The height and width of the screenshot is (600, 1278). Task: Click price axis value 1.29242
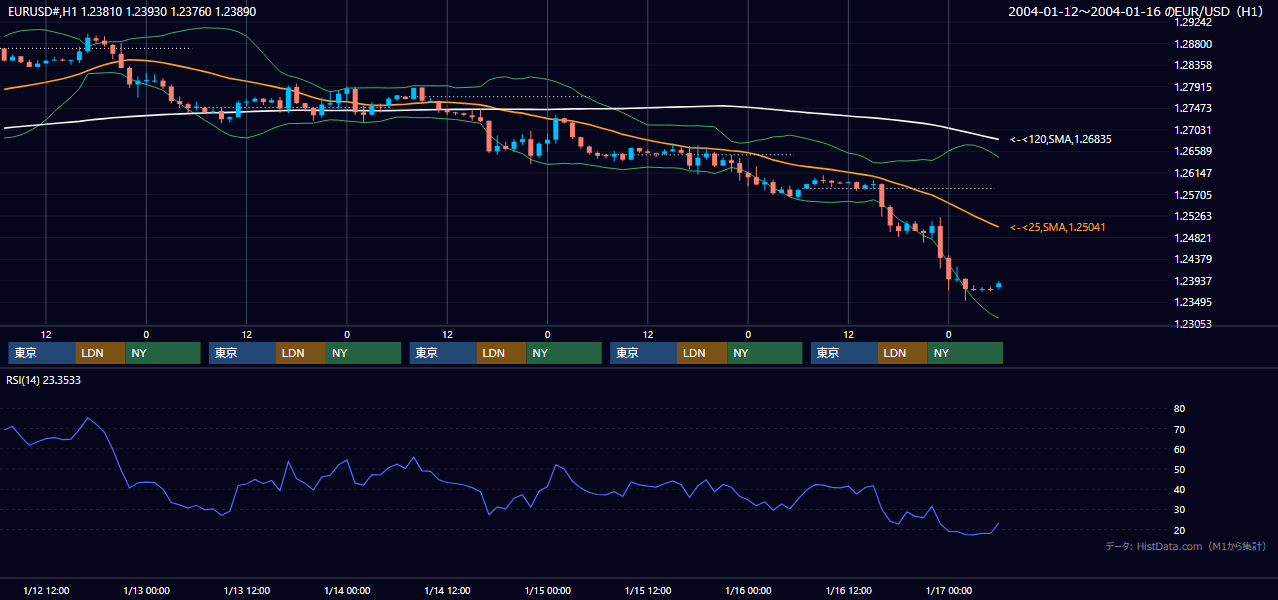pyautogui.click(x=1192, y=22)
